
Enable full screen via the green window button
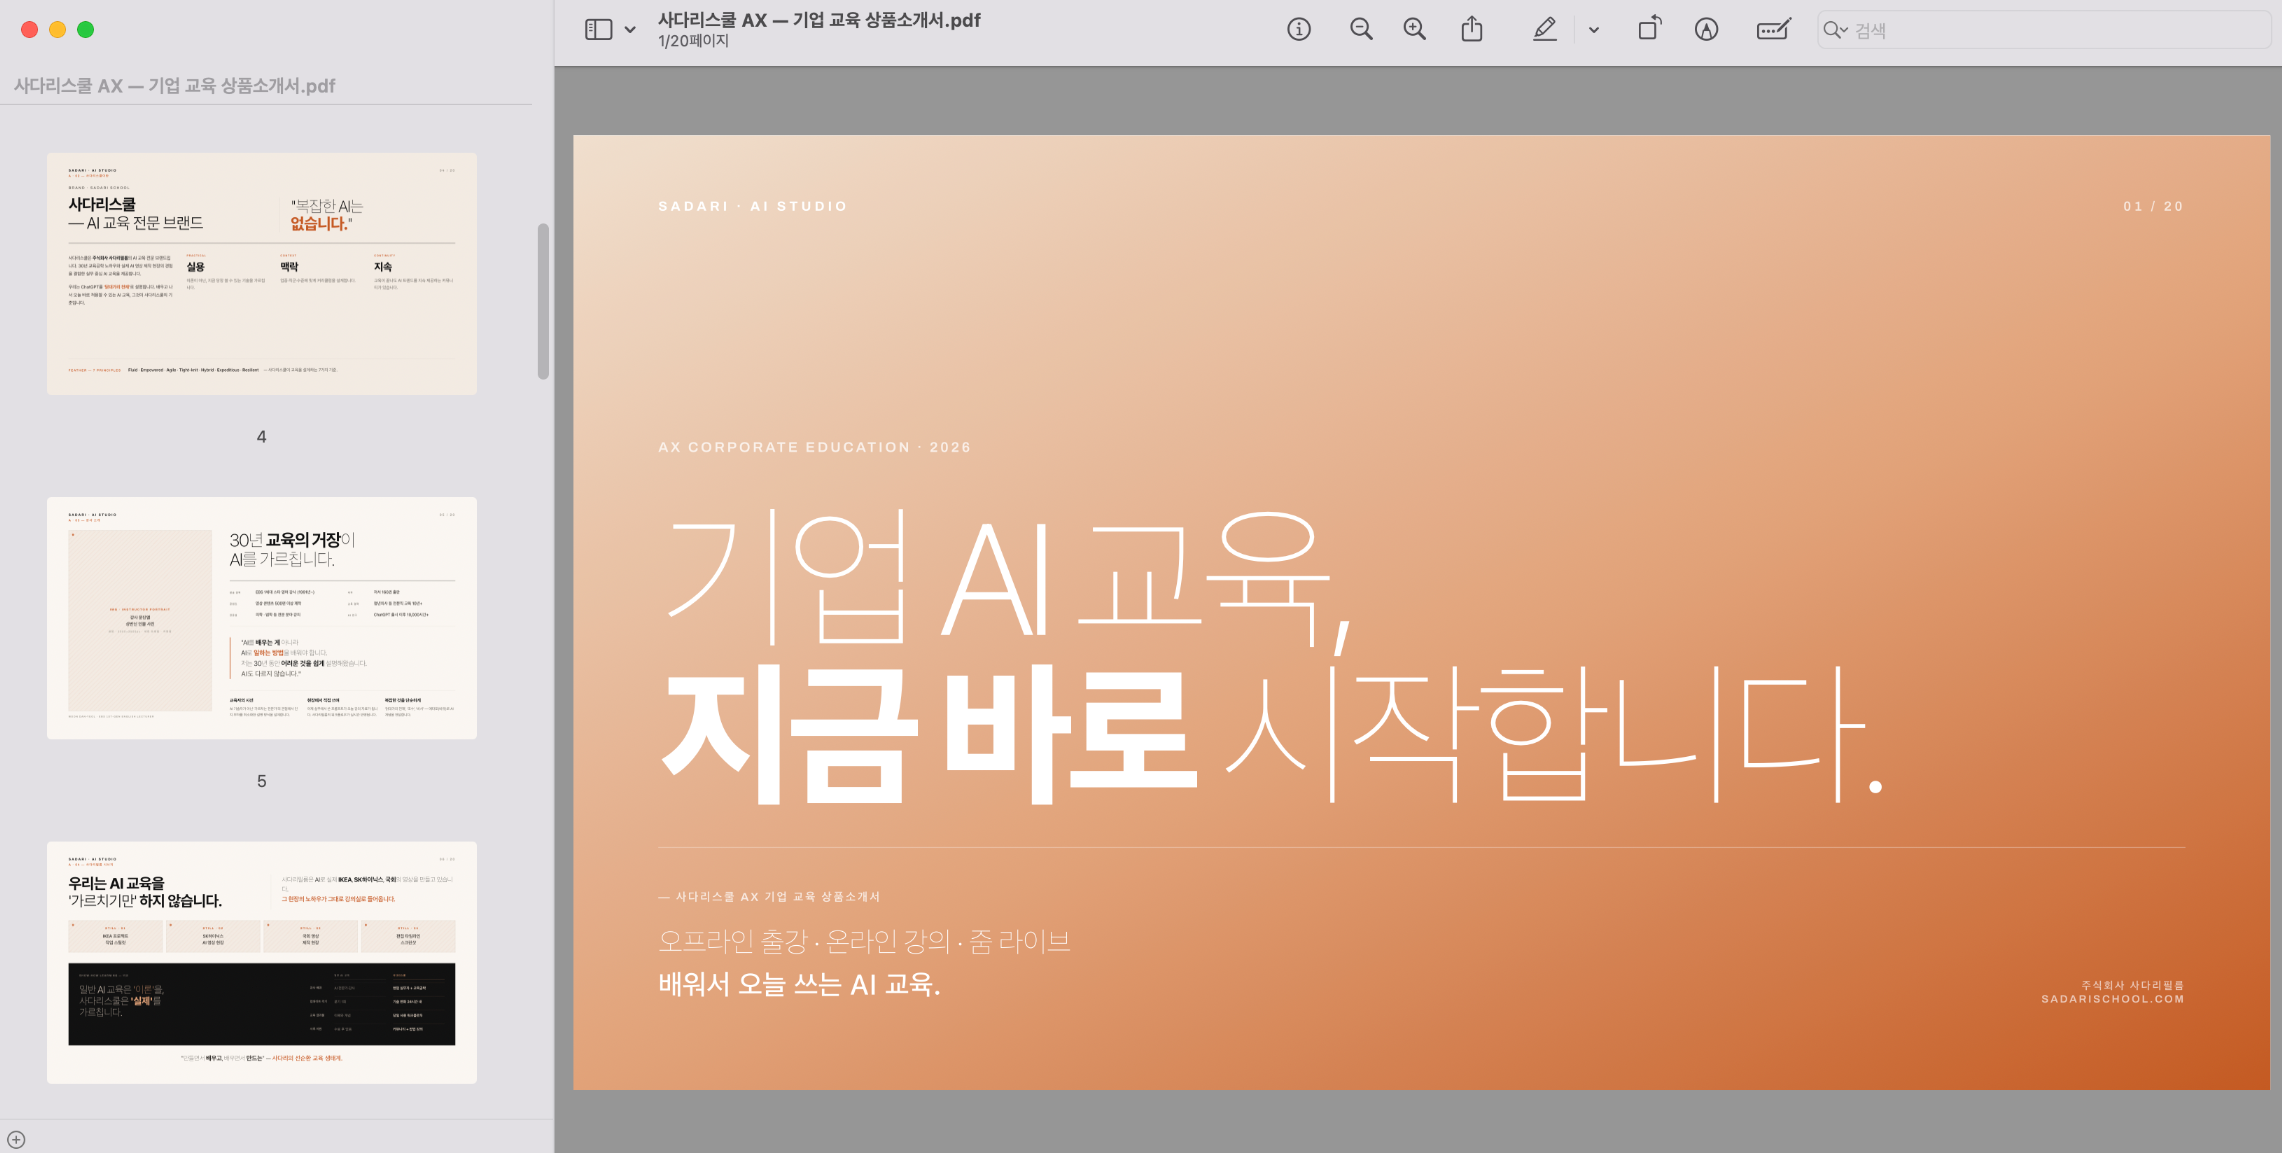click(x=87, y=30)
